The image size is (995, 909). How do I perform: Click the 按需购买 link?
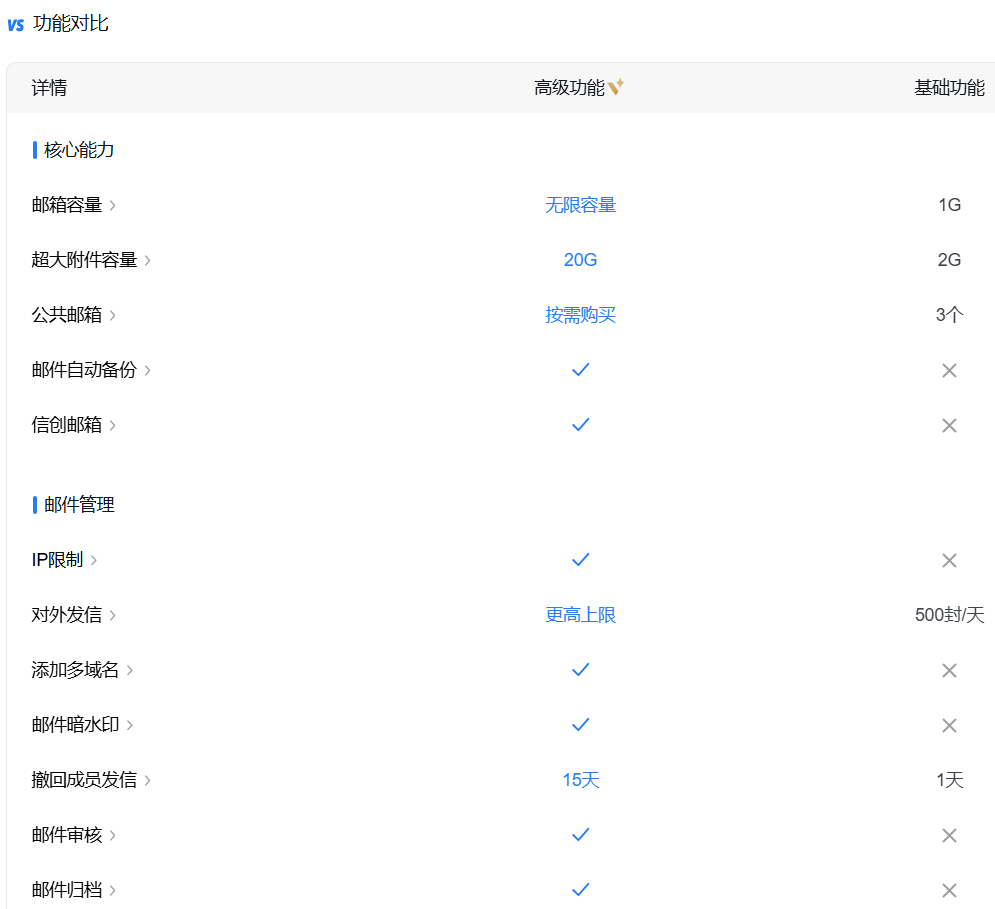coord(580,315)
